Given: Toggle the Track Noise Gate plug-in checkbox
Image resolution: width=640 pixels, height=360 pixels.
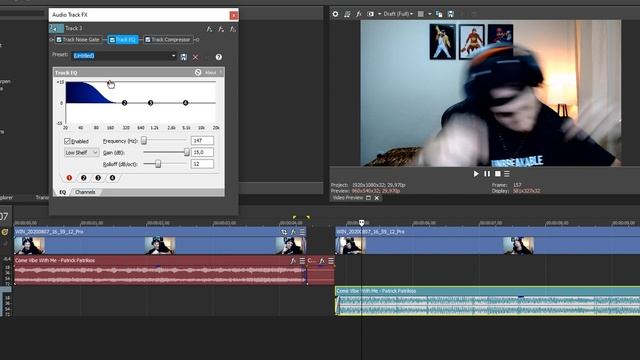Looking at the screenshot, I should [59, 40].
